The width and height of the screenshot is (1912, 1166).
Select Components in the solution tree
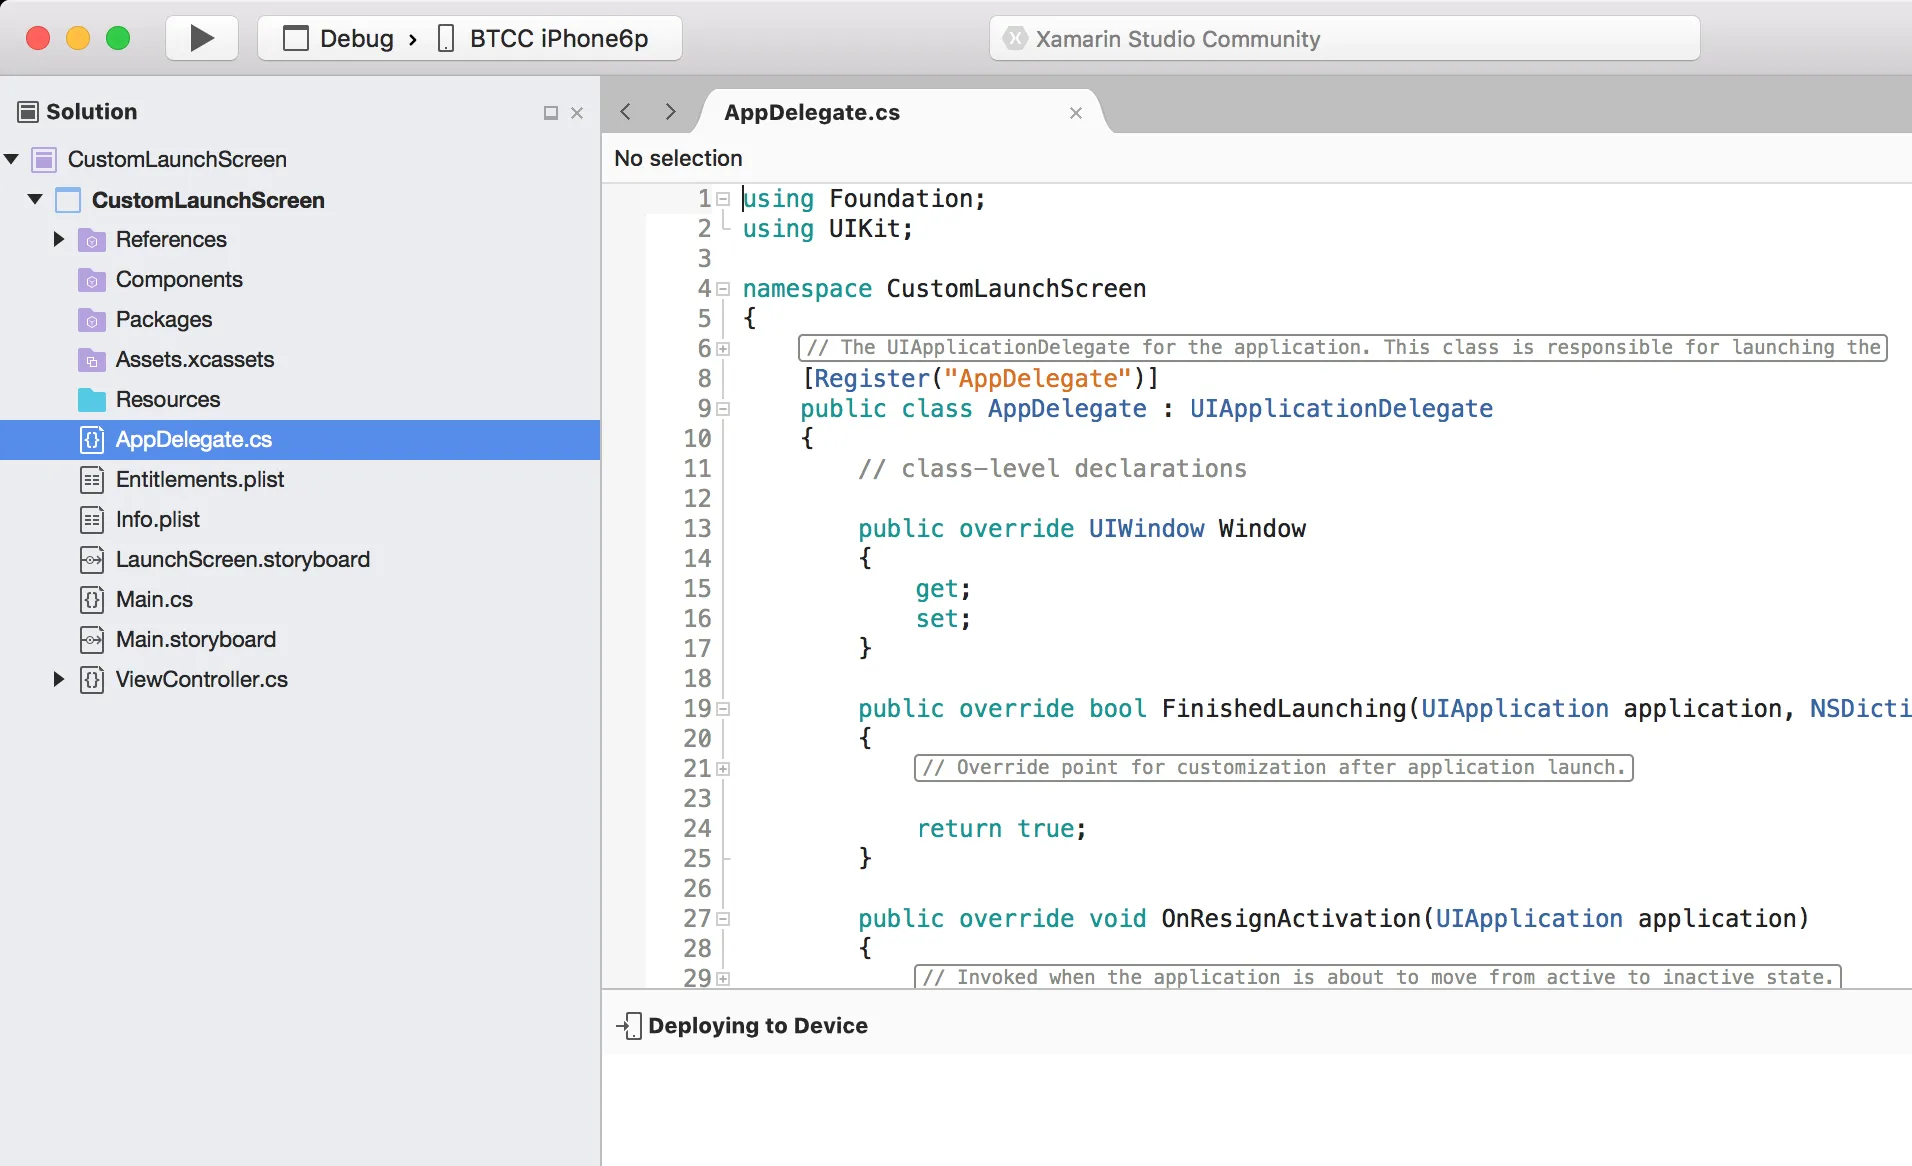click(179, 279)
